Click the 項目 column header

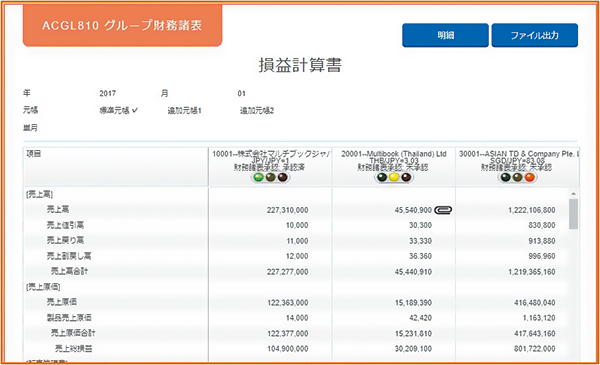tap(116, 167)
